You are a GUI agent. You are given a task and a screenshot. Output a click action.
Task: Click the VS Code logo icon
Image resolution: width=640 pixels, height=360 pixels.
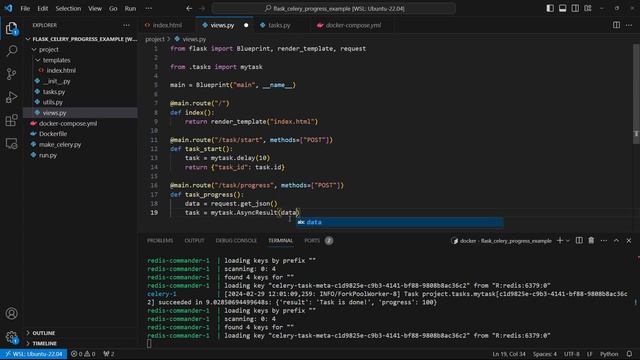(x=8, y=8)
